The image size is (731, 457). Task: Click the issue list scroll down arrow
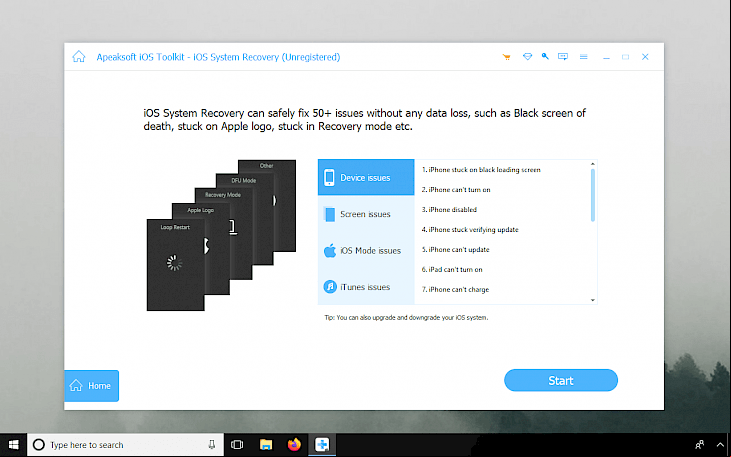point(593,300)
